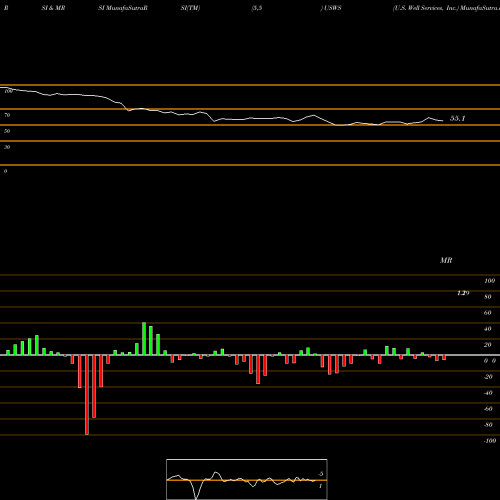
Task: Click the MR axis label 100 on right
Action: (490, 281)
